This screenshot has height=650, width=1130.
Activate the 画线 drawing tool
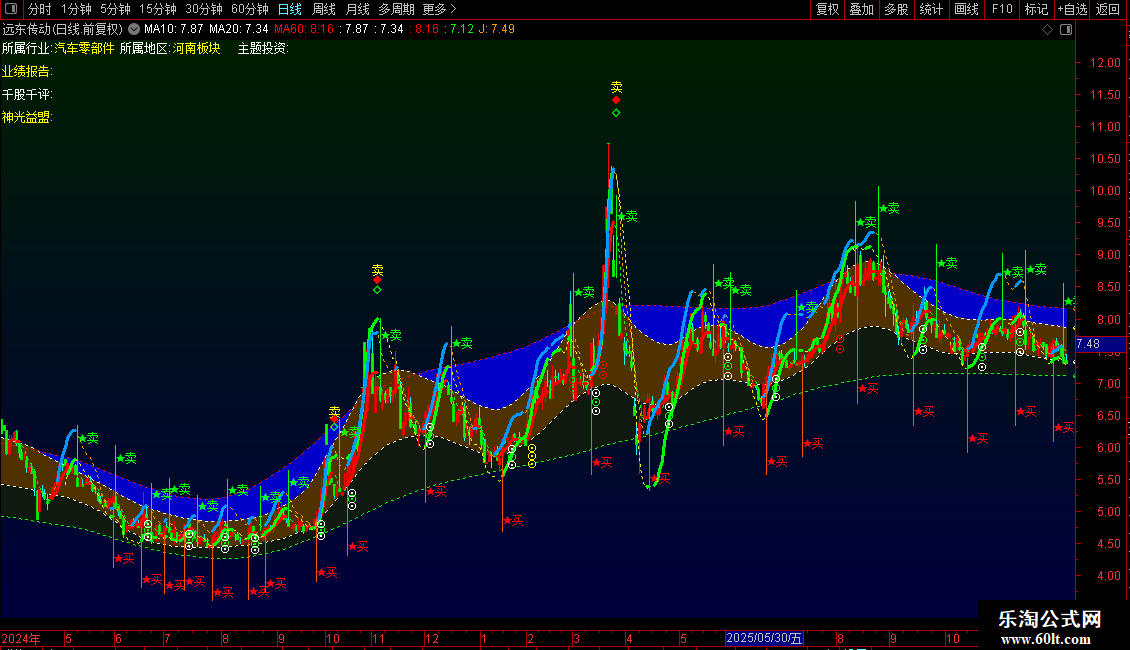tap(966, 9)
